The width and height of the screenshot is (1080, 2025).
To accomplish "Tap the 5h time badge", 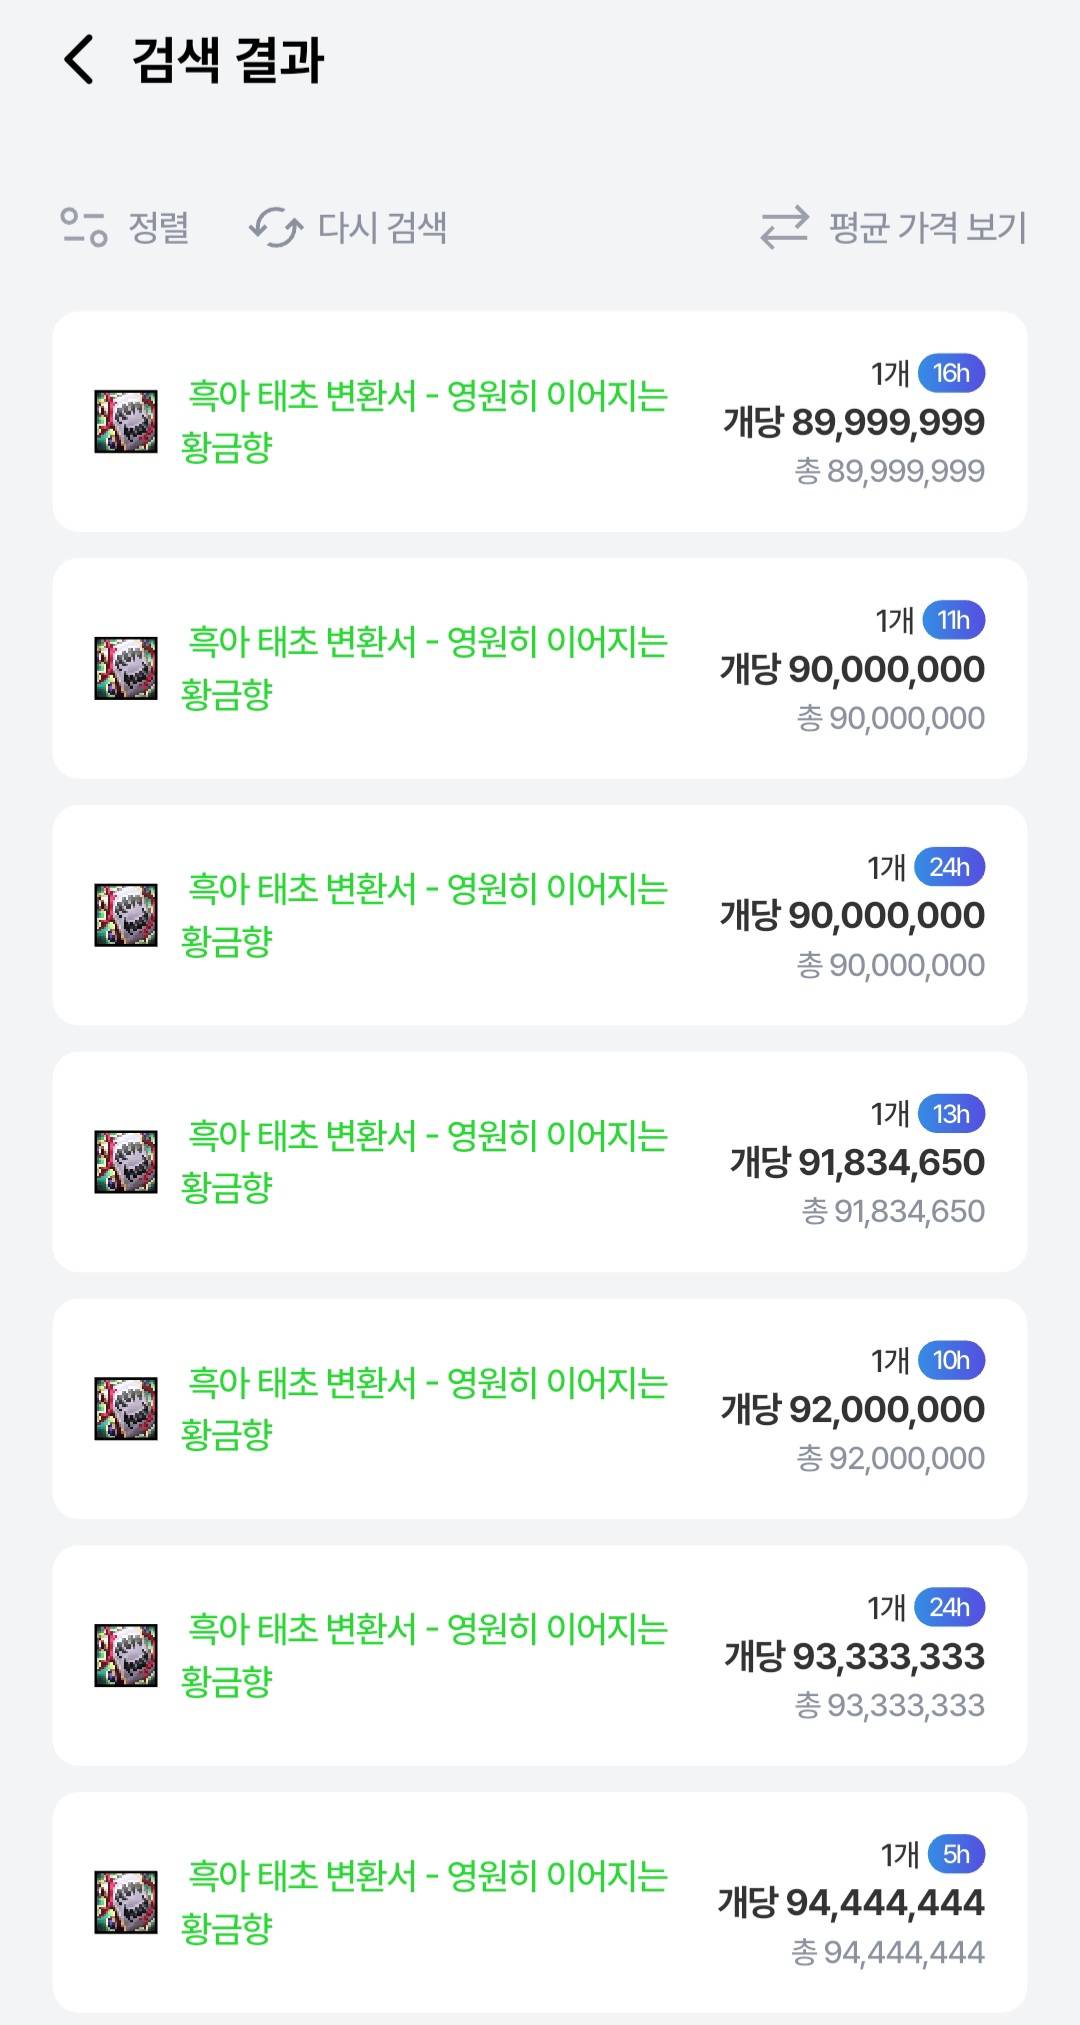I will pyautogui.click(x=956, y=1855).
